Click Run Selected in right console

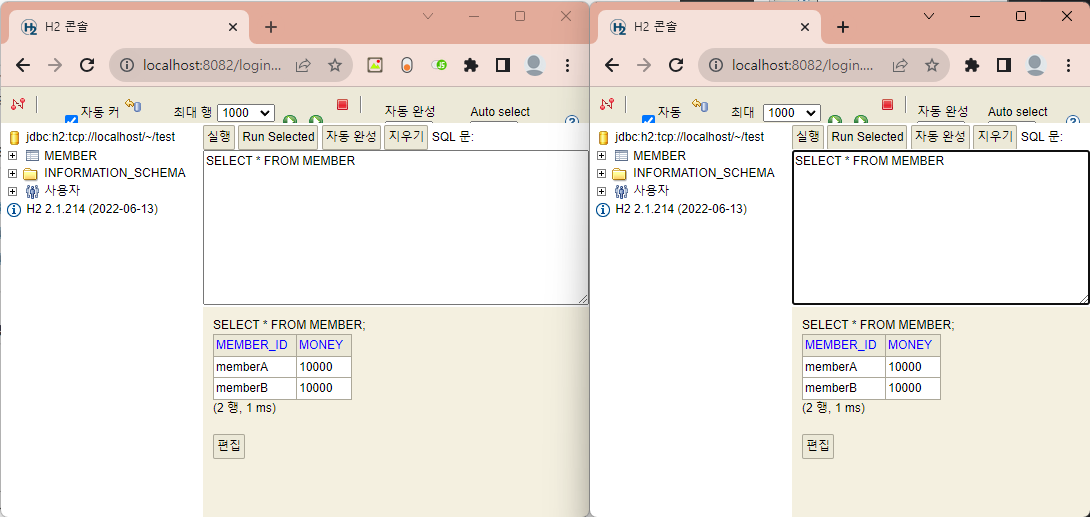(867, 137)
